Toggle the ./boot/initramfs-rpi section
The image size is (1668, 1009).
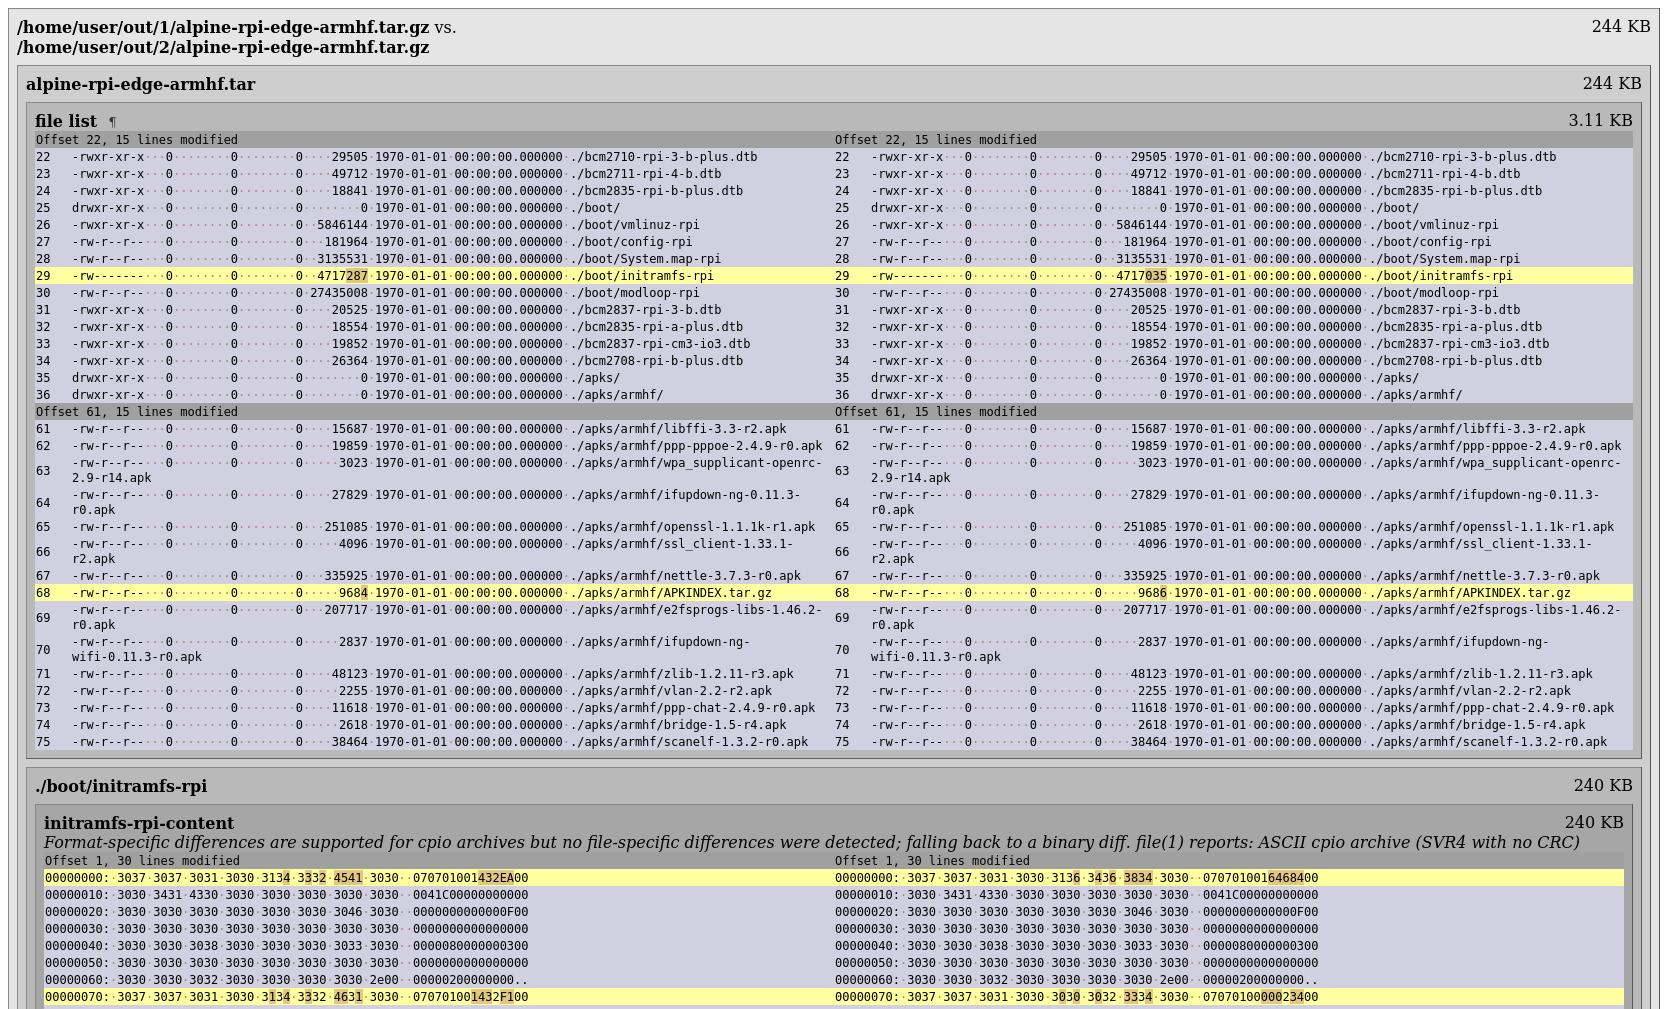point(121,786)
